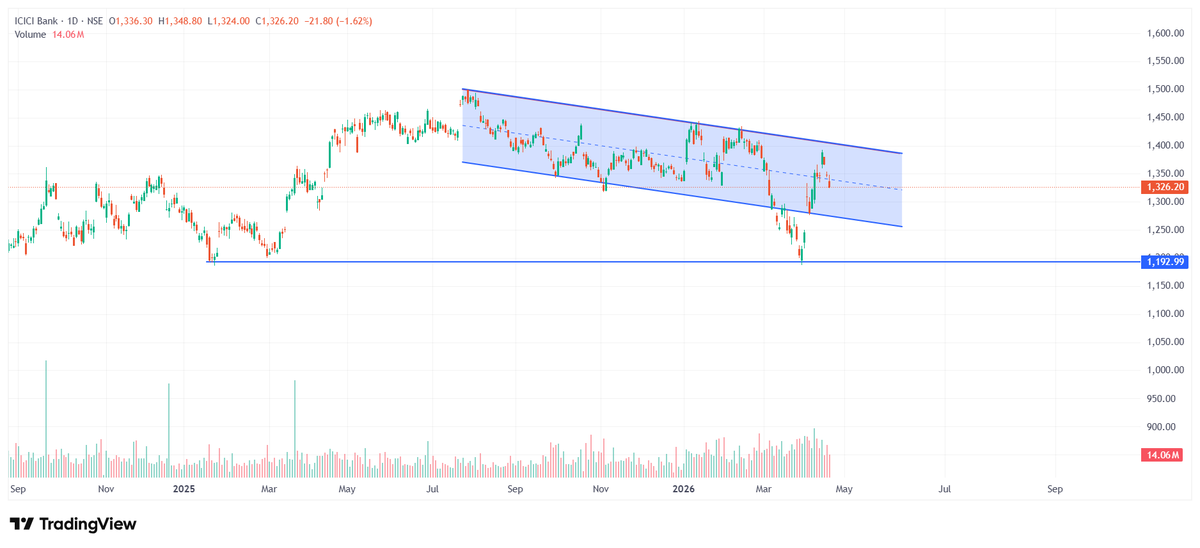
Task: Click the close value C1,326.20
Action: coord(278,20)
